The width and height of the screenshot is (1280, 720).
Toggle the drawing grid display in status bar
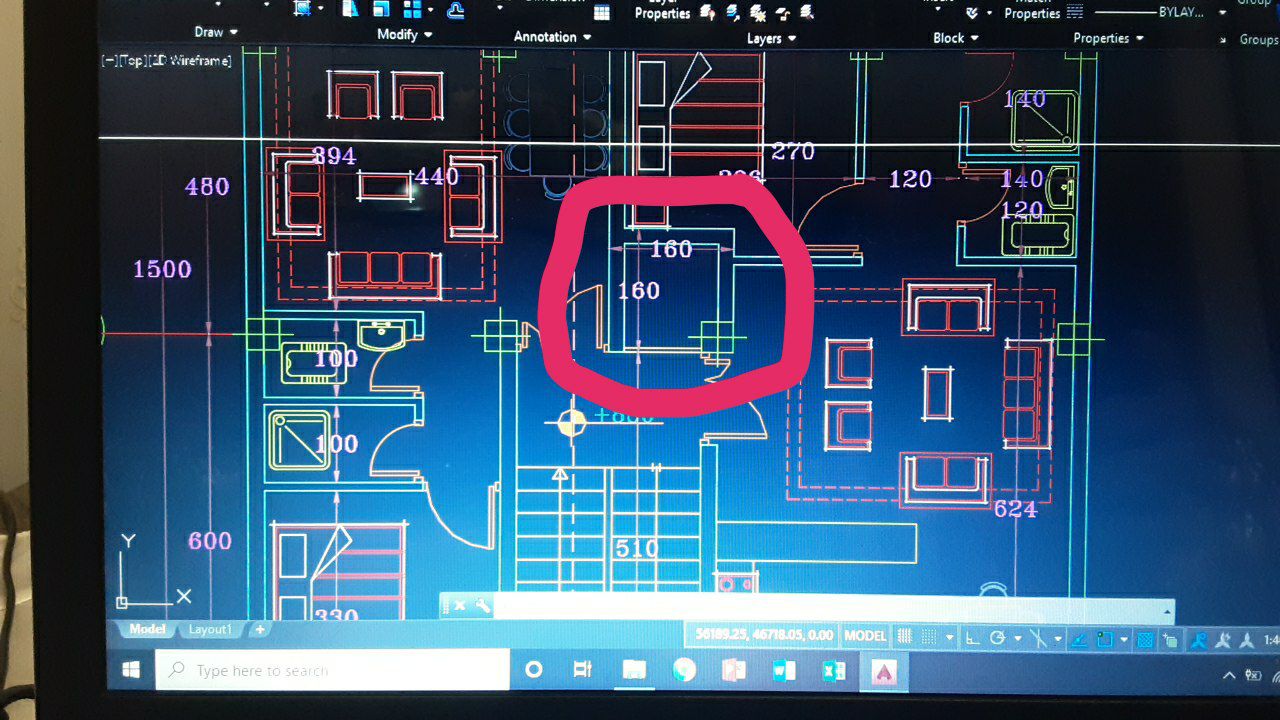pyautogui.click(x=904, y=636)
